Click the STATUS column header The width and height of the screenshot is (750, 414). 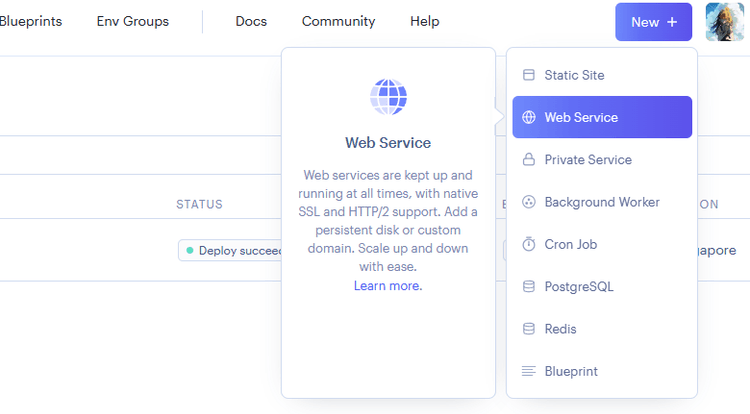click(x=199, y=204)
